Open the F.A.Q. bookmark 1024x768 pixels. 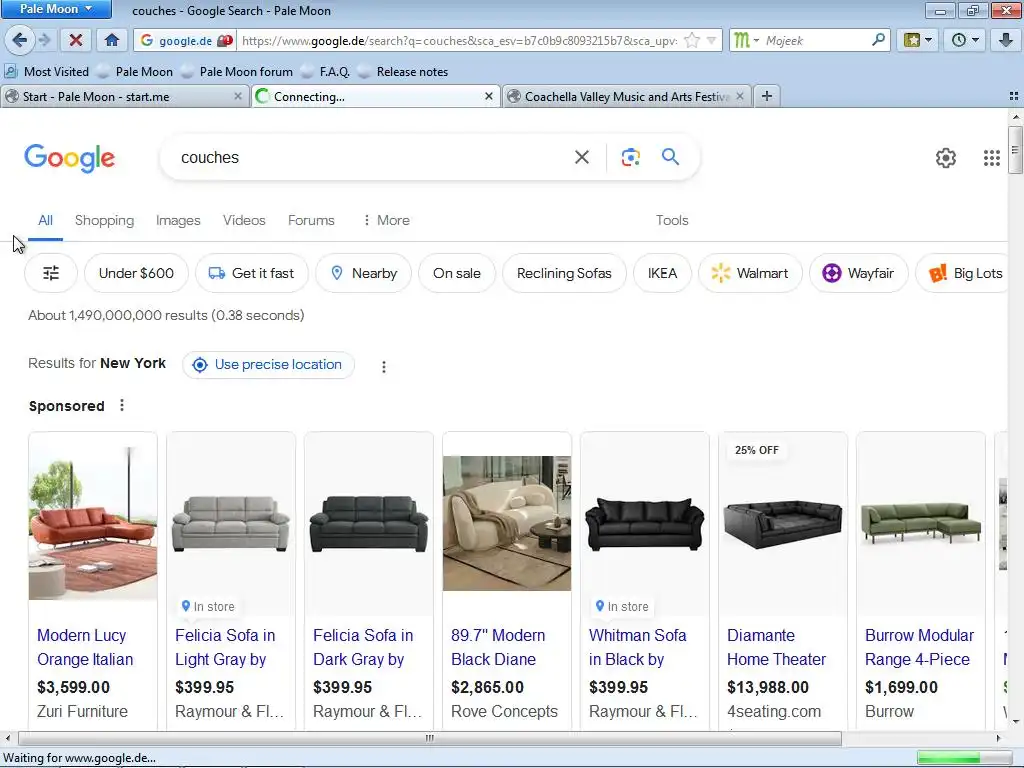coord(326,72)
